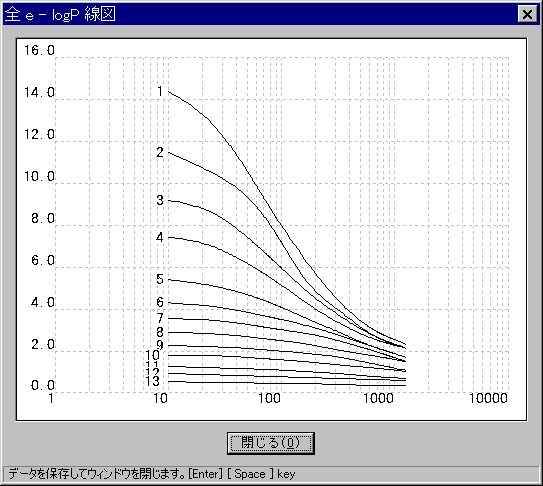Click curve label 8 on the chart
543x486 pixels.
pos(160,332)
